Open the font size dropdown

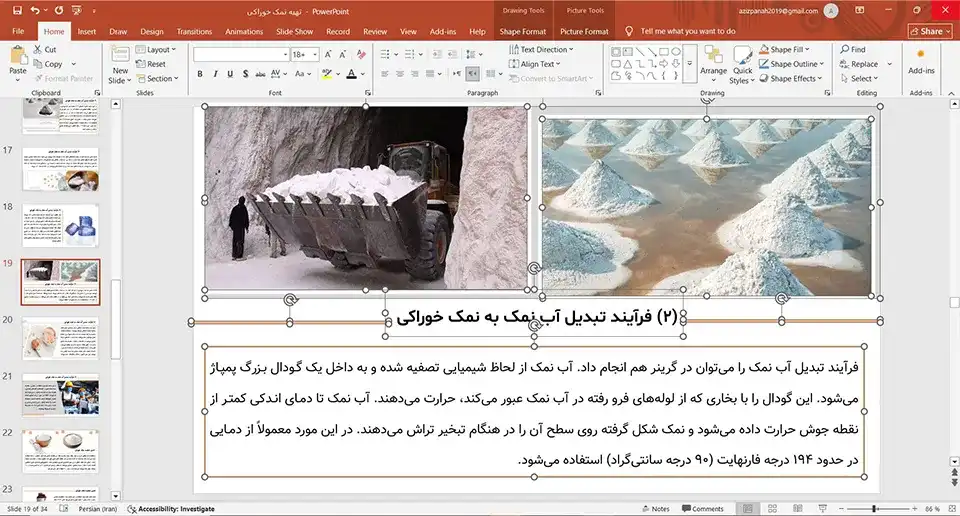point(315,54)
